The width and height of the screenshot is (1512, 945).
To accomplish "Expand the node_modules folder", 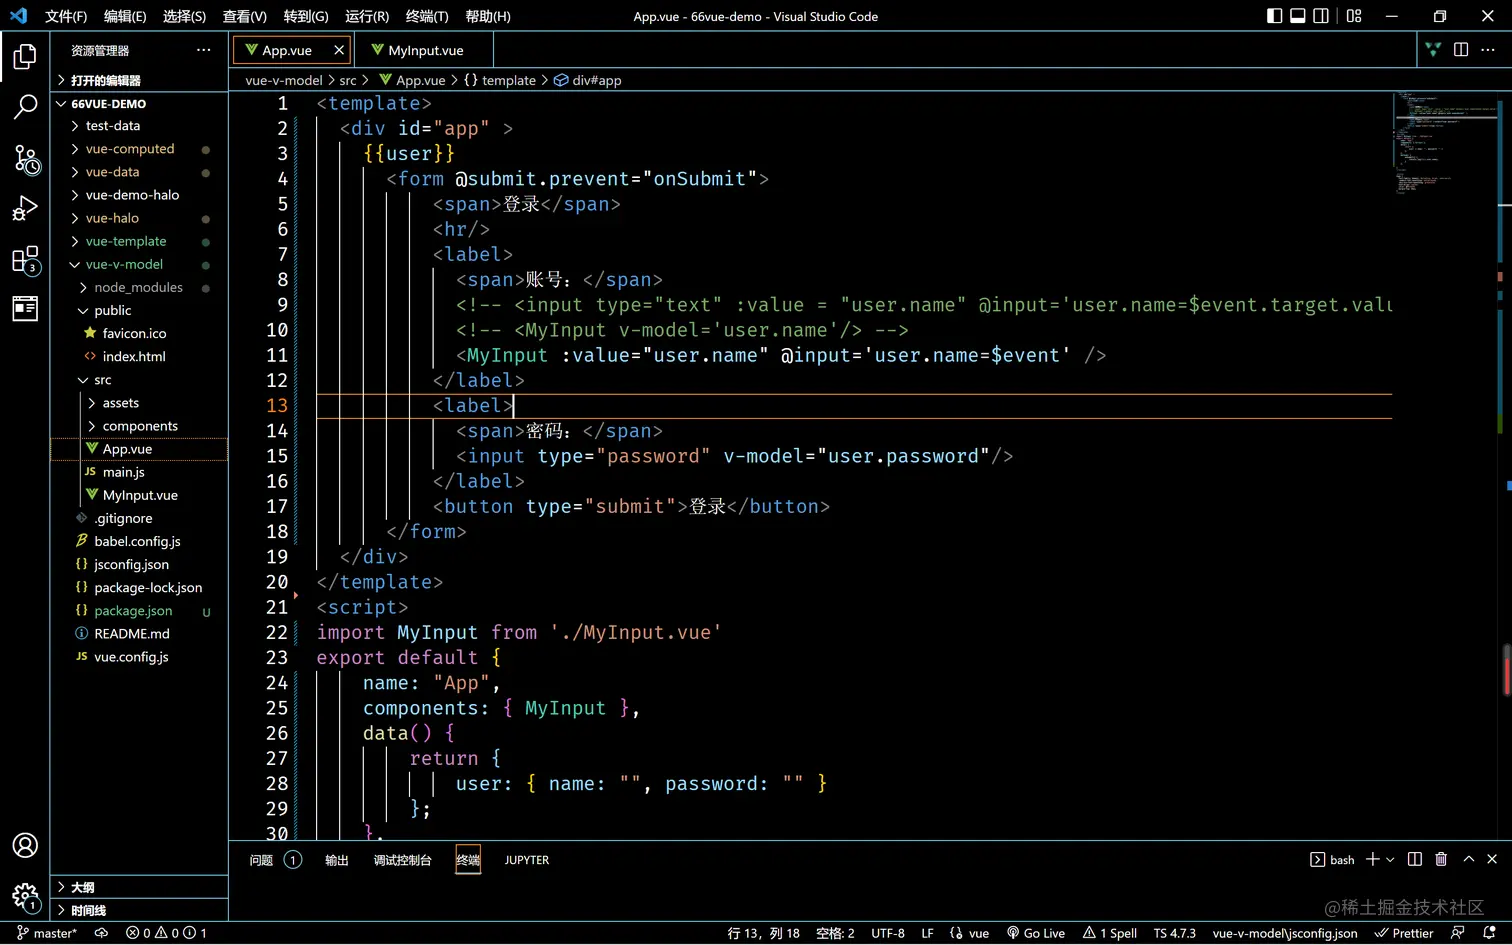I will tap(139, 287).
